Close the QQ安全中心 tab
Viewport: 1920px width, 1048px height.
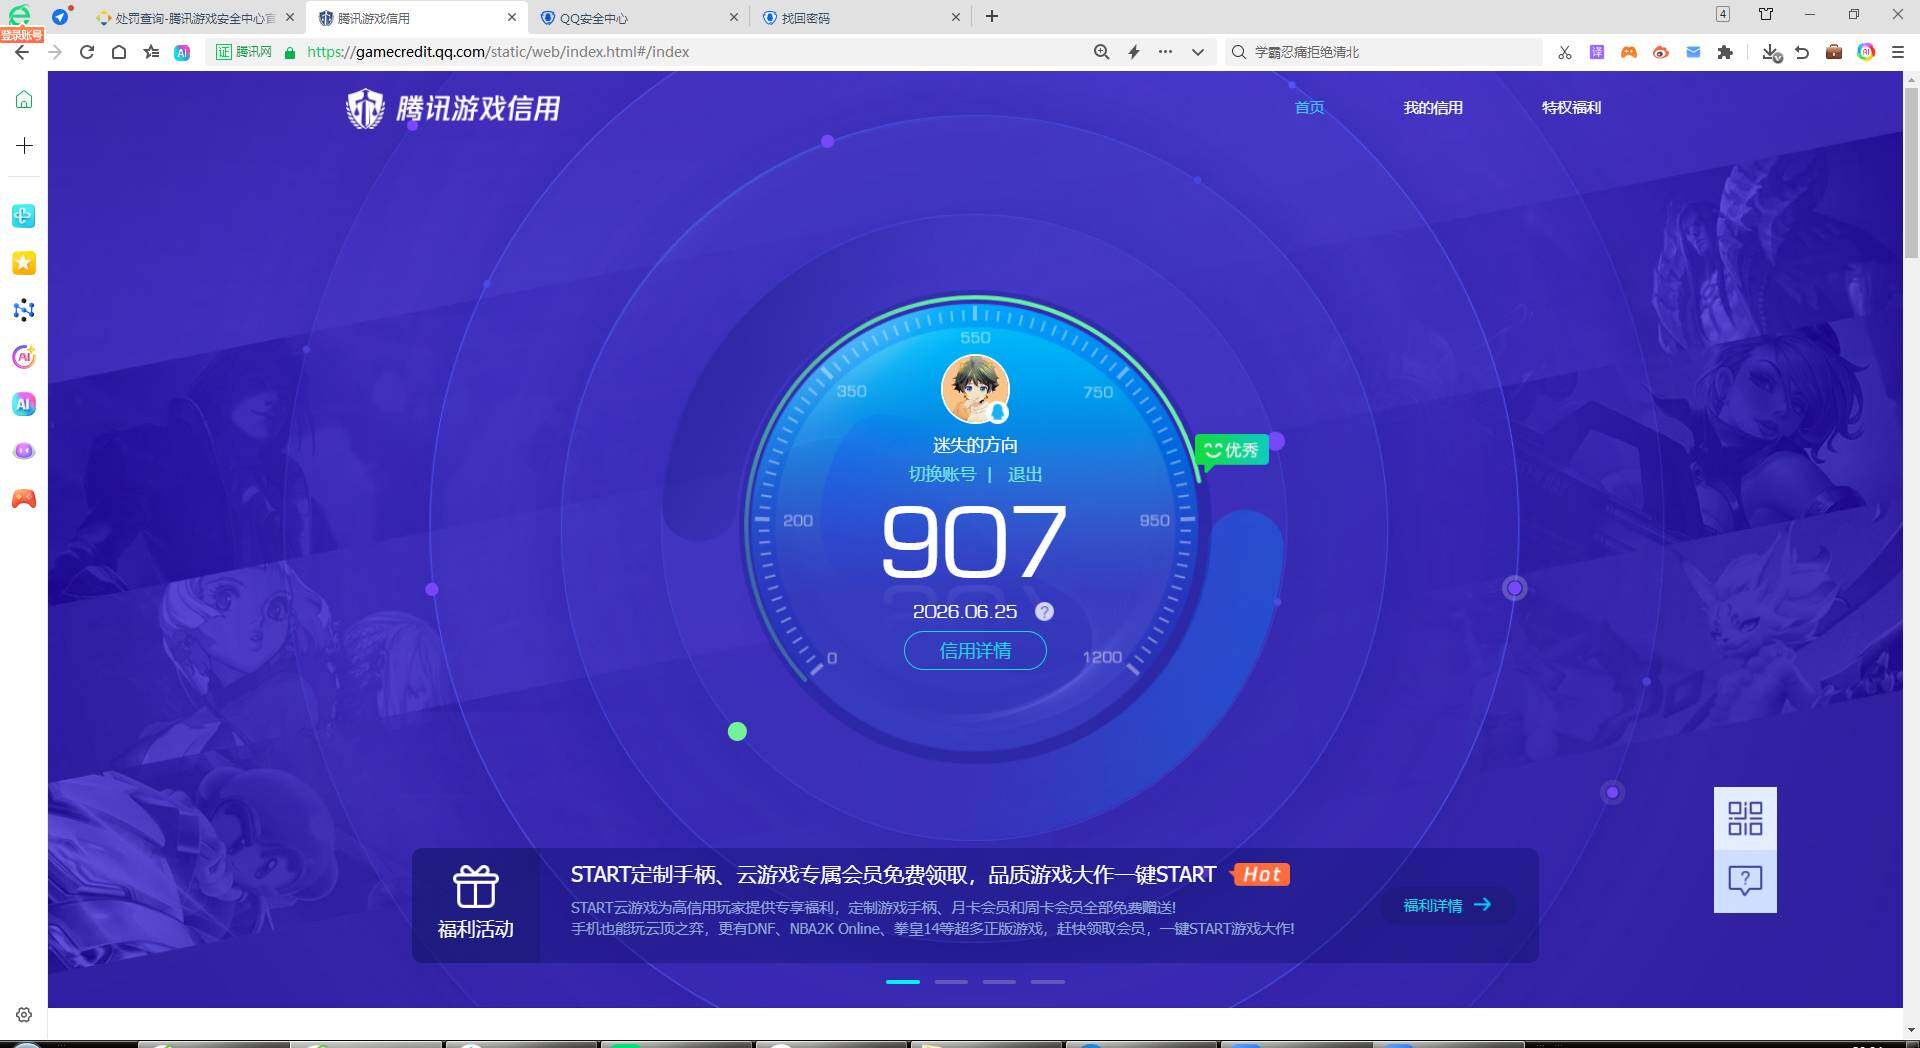pos(734,17)
